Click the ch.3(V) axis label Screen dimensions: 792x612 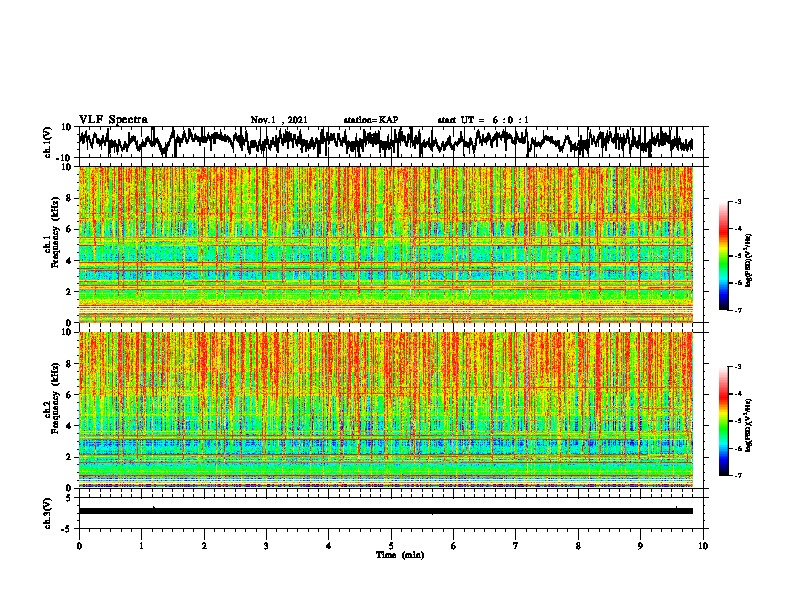tap(48, 513)
